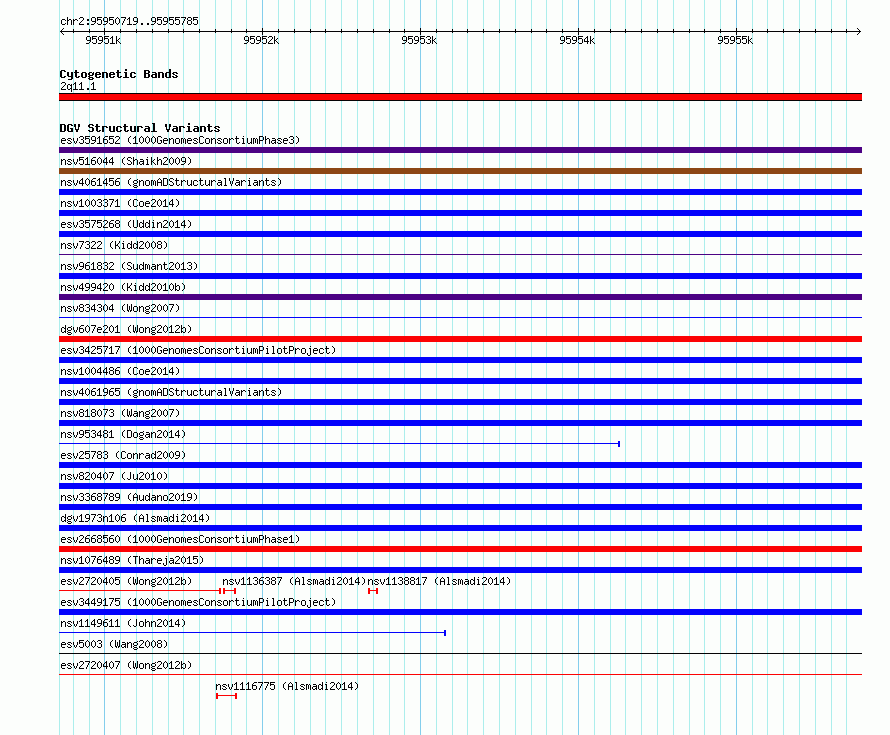Open variant esv3425717 (1000GenomesConsortiumPilotProject) label
The height and width of the screenshot is (735, 890).
click(x=198, y=350)
